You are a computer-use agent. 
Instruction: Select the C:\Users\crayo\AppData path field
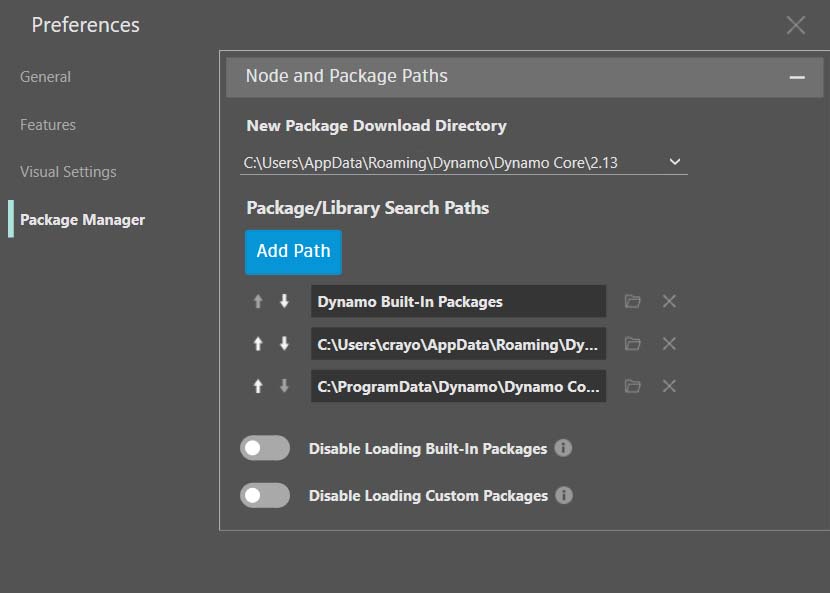point(458,344)
